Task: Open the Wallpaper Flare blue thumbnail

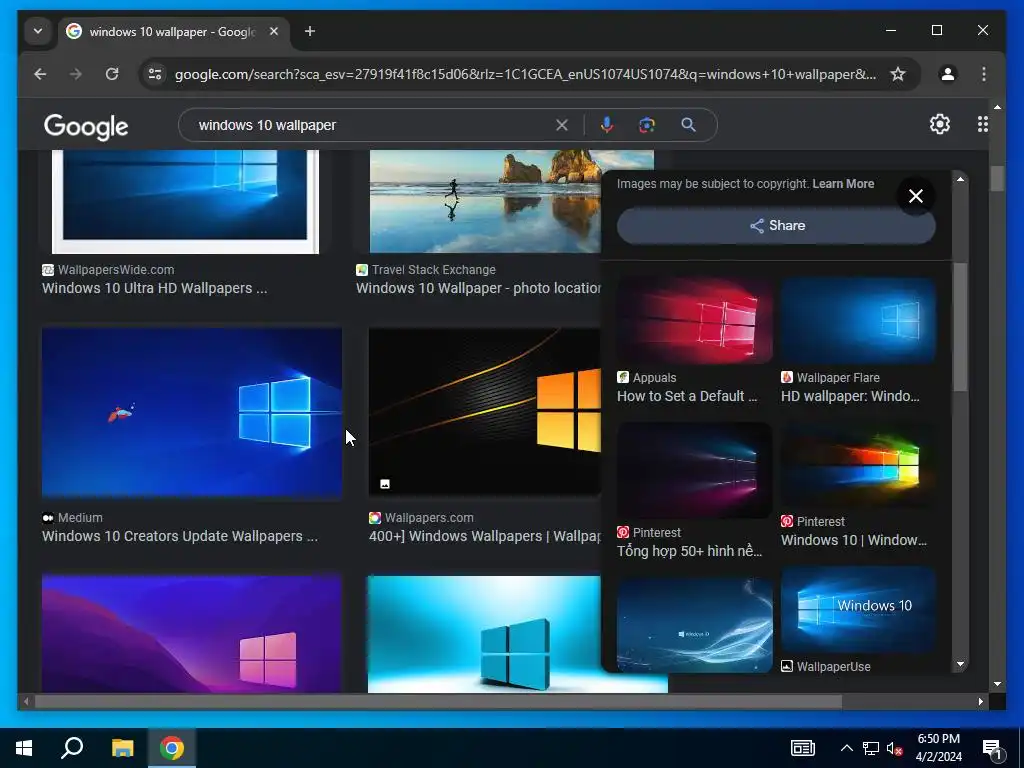Action: click(858, 321)
